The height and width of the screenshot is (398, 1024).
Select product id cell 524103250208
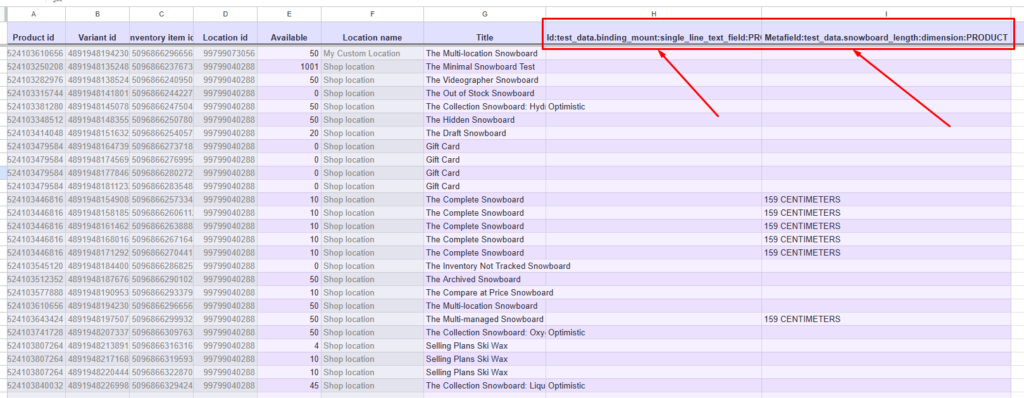[36, 67]
